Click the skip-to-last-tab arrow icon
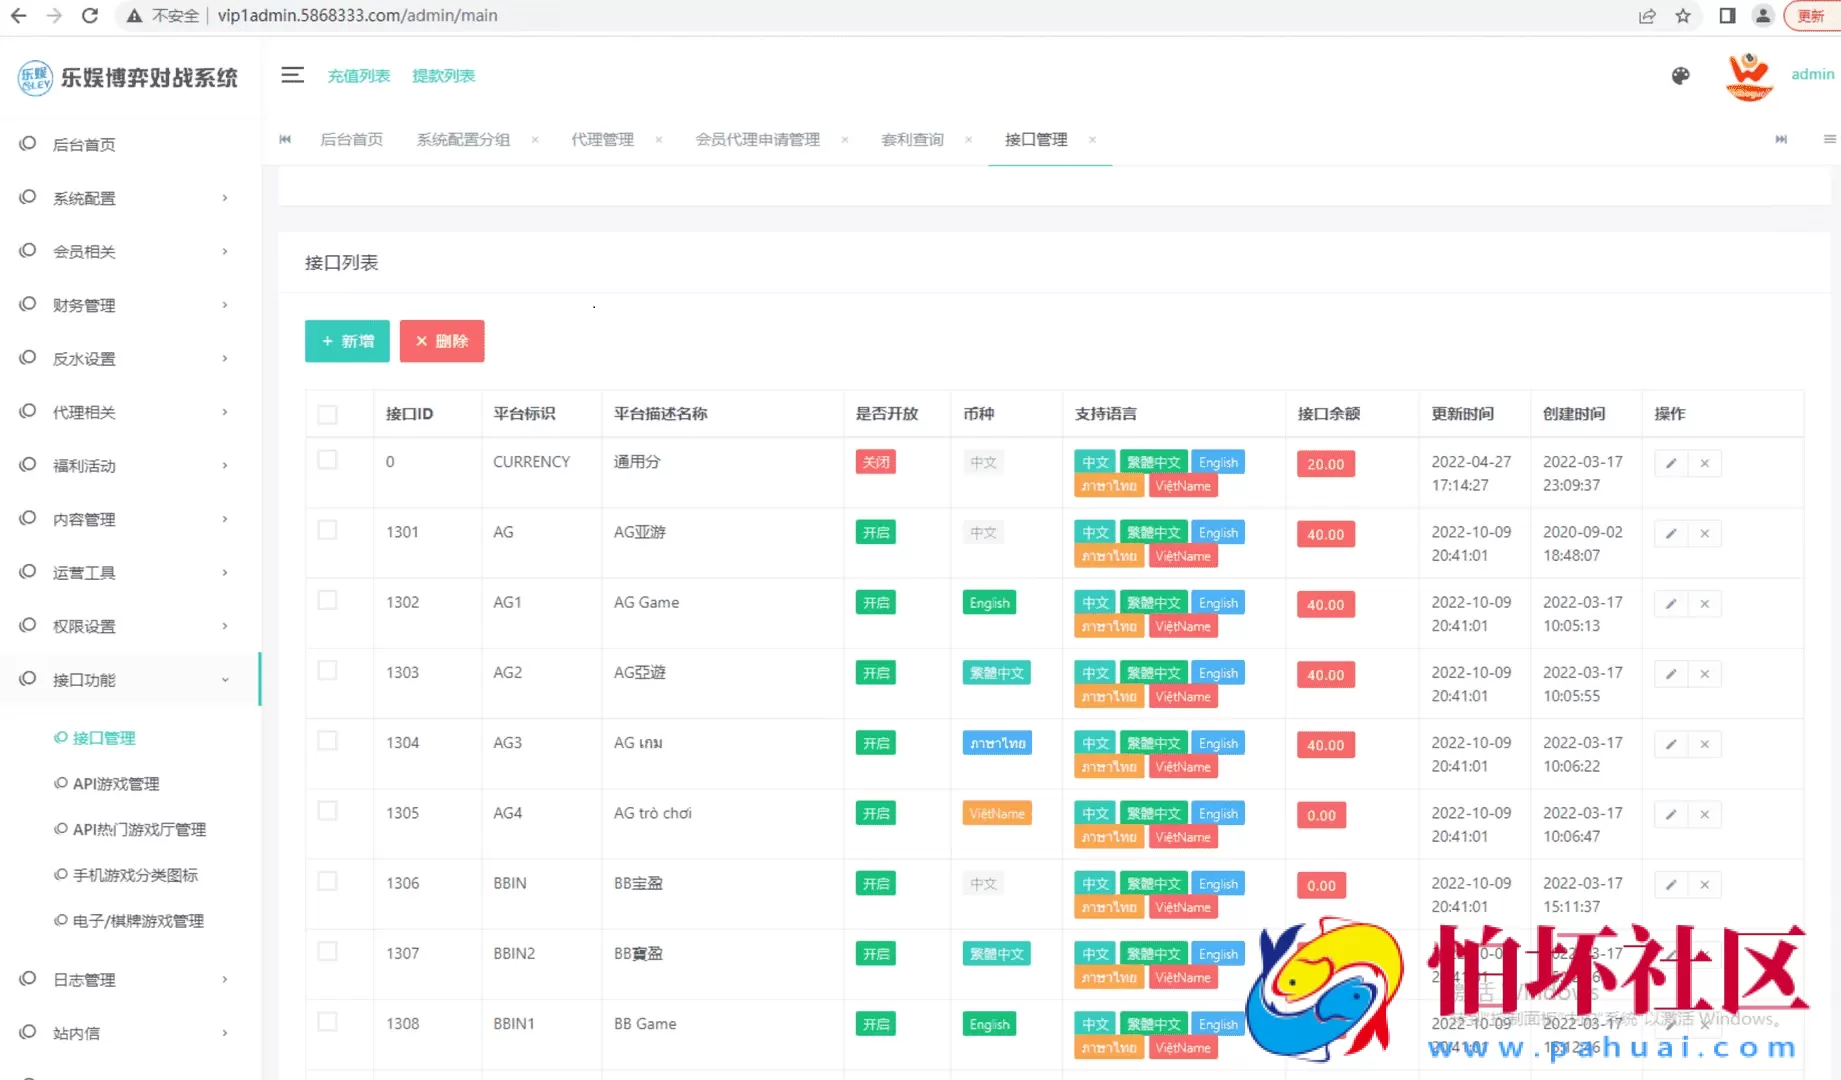This screenshot has height=1080, width=1841. 1781,139
